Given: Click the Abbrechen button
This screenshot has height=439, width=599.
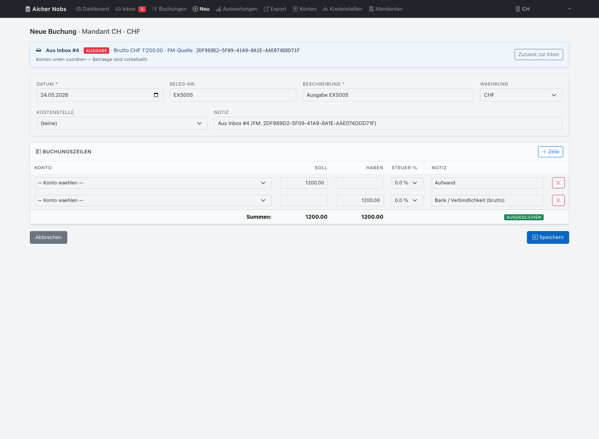Looking at the screenshot, I should tap(49, 237).
